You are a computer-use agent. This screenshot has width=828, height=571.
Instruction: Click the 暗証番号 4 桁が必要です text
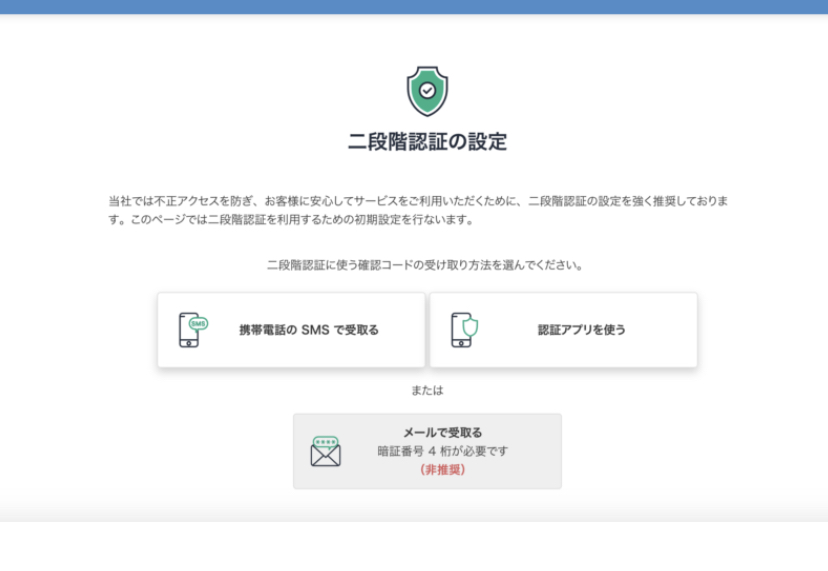click(443, 451)
